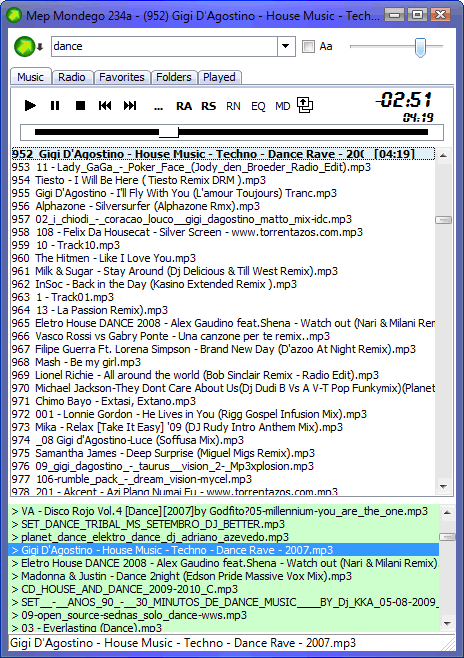Click the playlist scrollbar thumb
Viewport: 464px width, 658px height.
(443, 220)
